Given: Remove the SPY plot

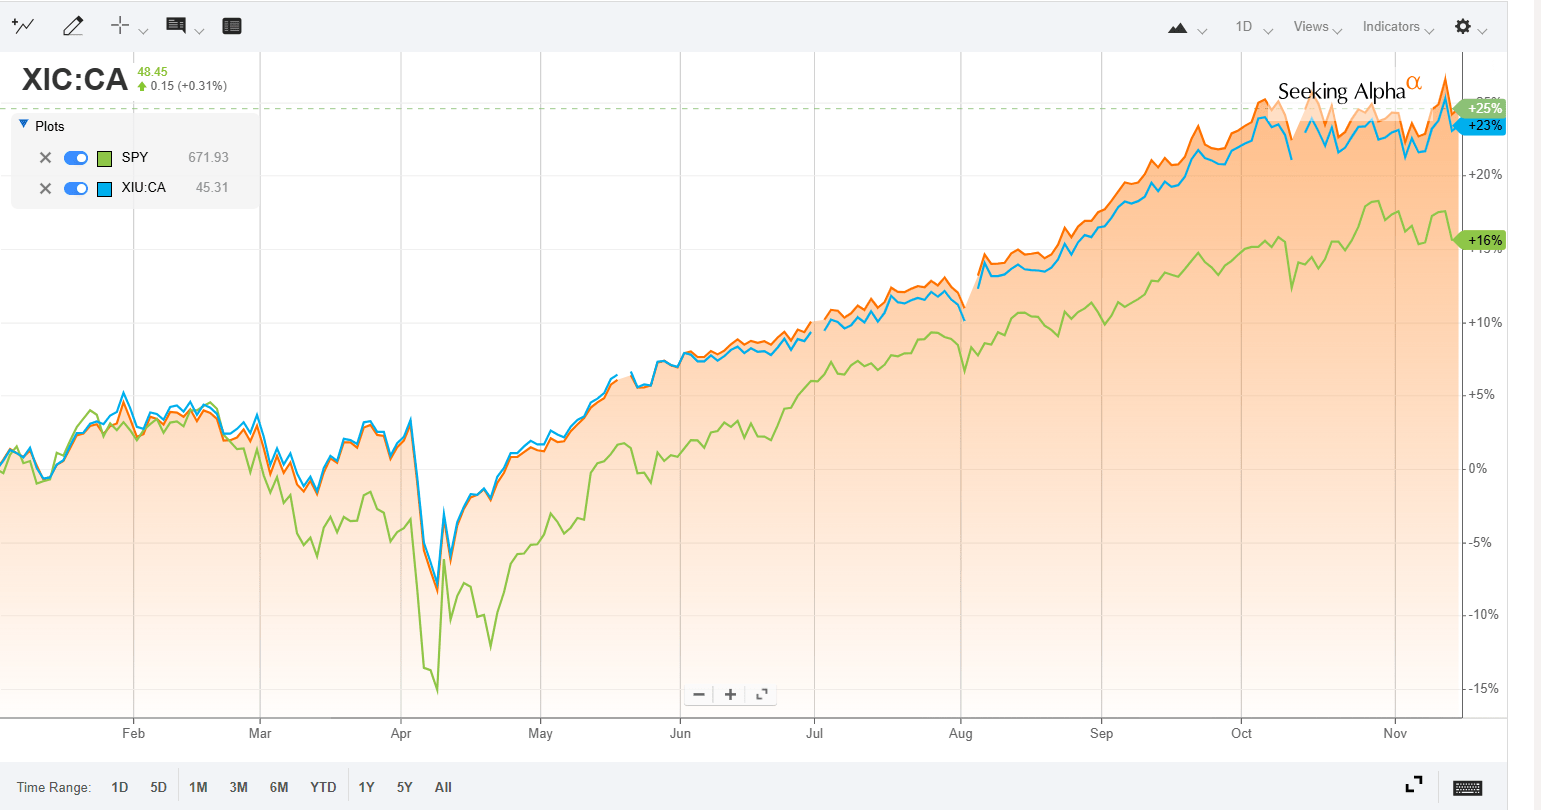Looking at the screenshot, I should pos(45,157).
